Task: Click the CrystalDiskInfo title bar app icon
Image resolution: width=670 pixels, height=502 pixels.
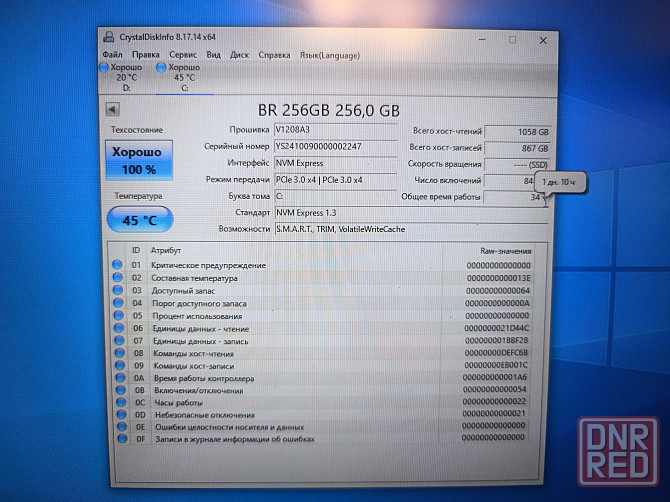Action: (107, 40)
